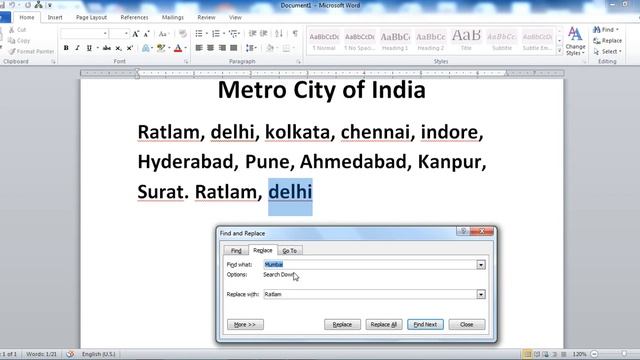Open the Change Styles menu

click(x=575, y=41)
